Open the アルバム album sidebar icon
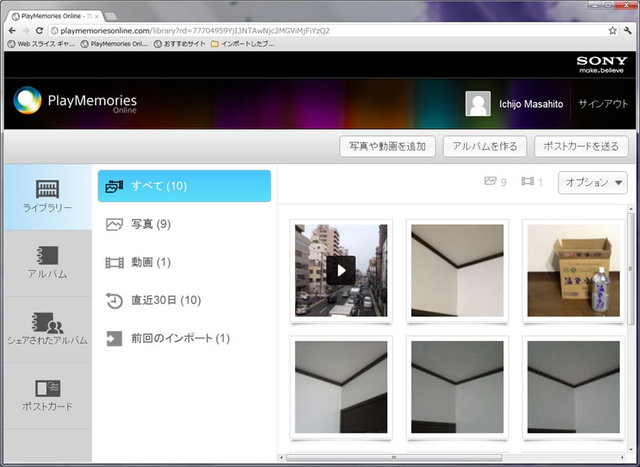The width and height of the screenshot is (640, 467). pyautogui.click(x=46, y=262)
